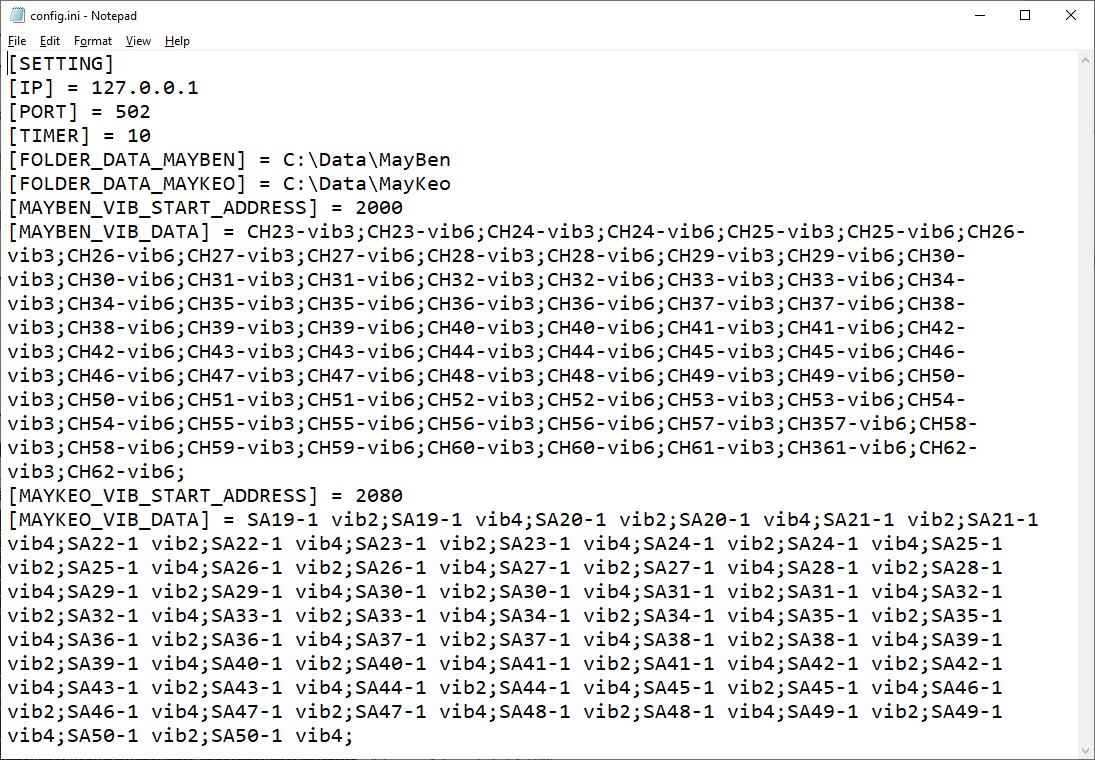Click the PORT value 502
This screenshot has height=760, width=1095.
pos(132,112)
